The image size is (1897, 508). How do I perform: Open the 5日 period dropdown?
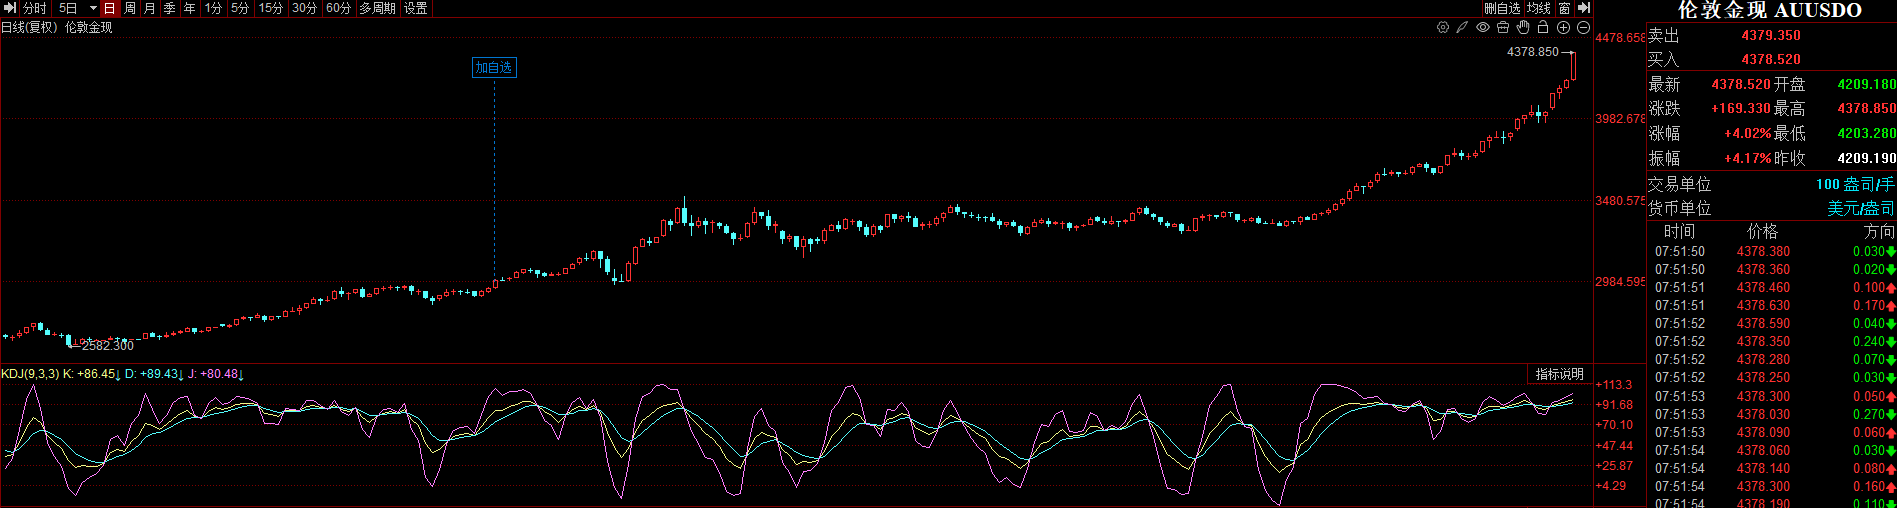pos(77,8)
